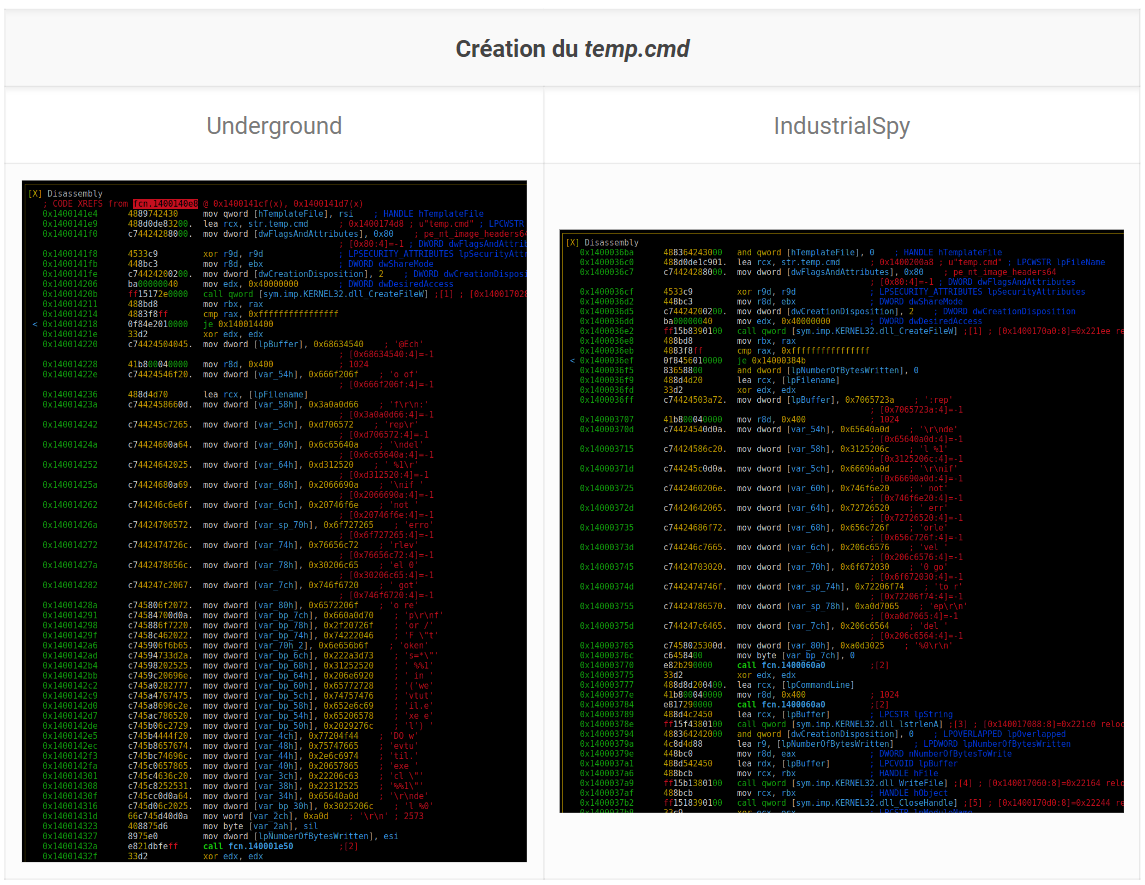Follow call fcn.1400060a0 at address 0x140003770
The height and width of the screenshot is (885, 1145).
click(781, 666)
